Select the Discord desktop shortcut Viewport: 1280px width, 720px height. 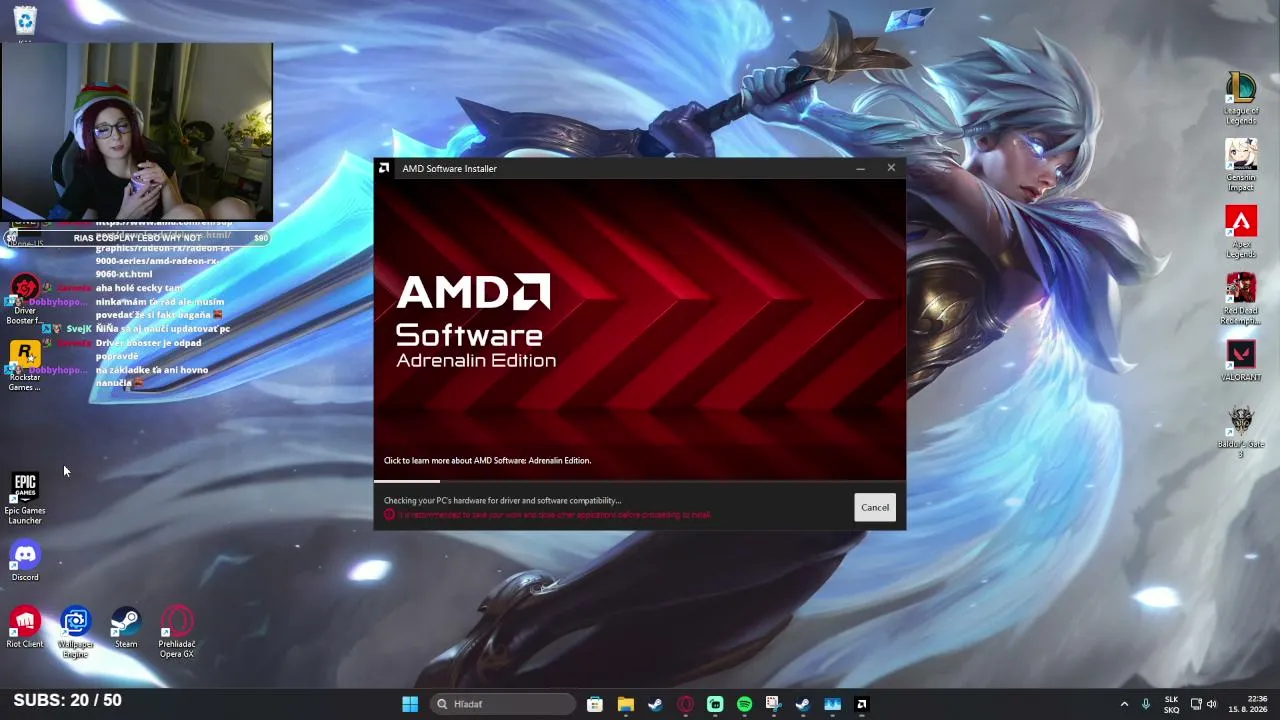[x=25, y=561]
